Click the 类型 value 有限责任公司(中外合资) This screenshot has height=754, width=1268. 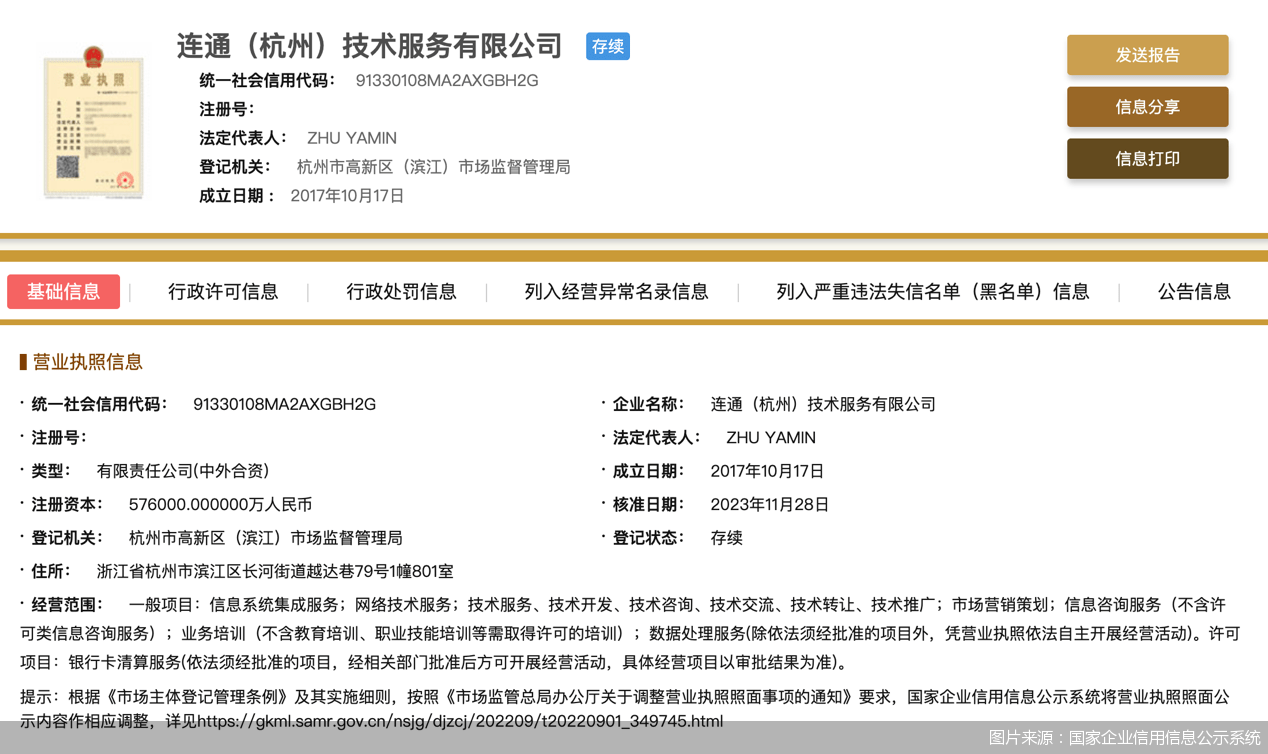point(183,471)
